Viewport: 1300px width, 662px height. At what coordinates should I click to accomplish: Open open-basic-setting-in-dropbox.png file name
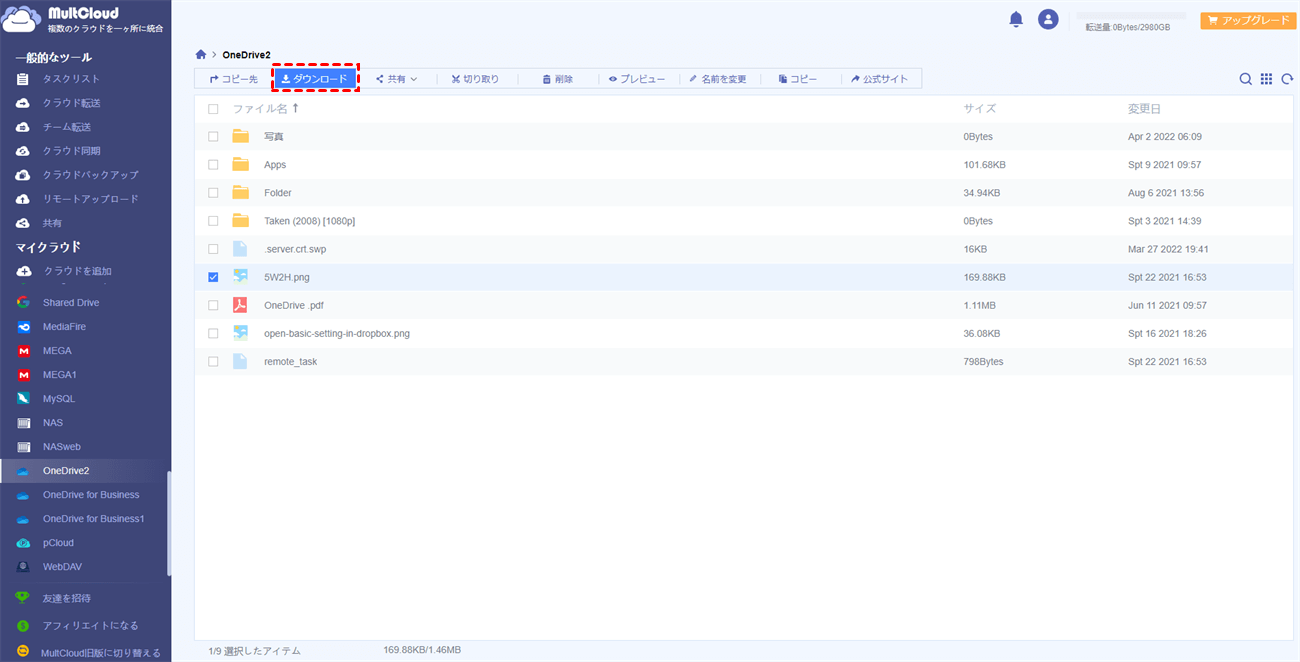337,333
